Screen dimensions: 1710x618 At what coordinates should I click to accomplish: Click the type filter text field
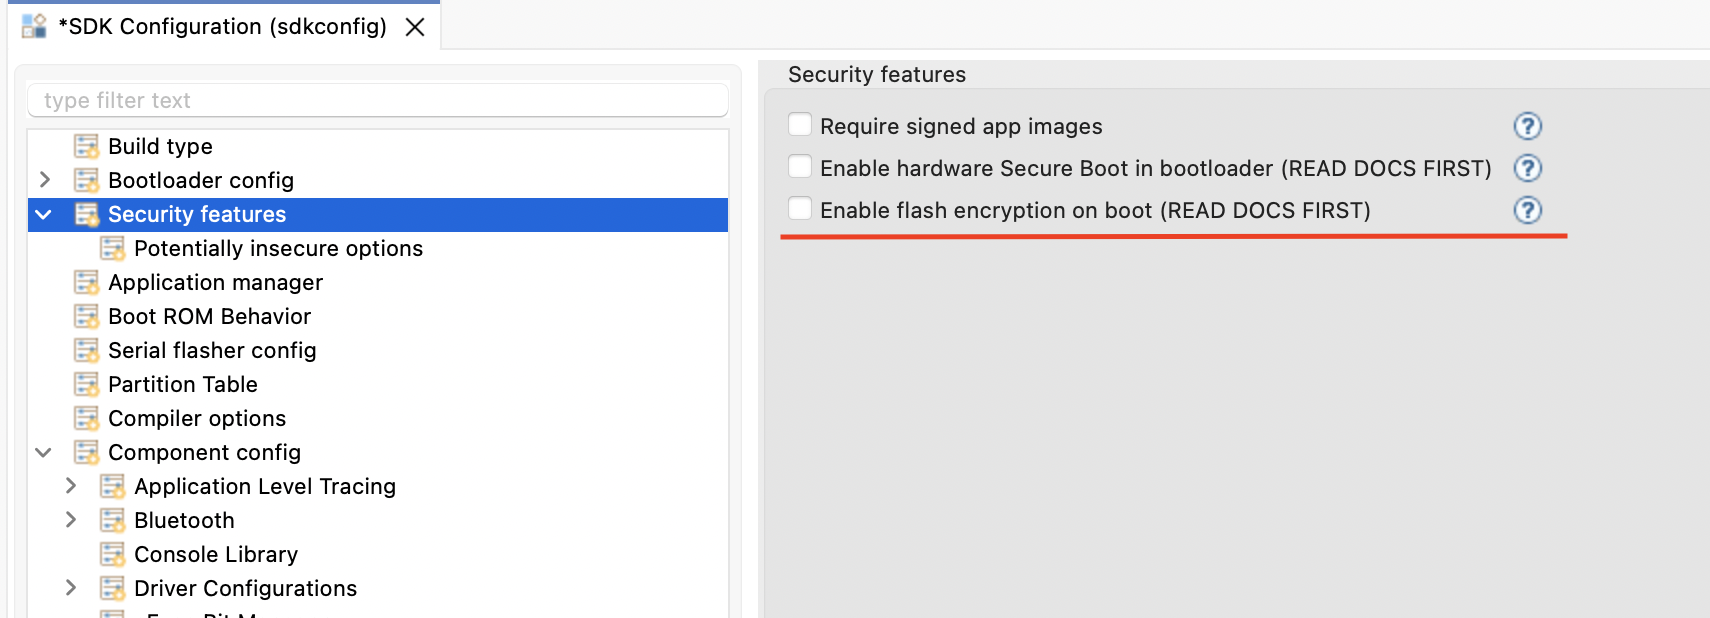378,100
